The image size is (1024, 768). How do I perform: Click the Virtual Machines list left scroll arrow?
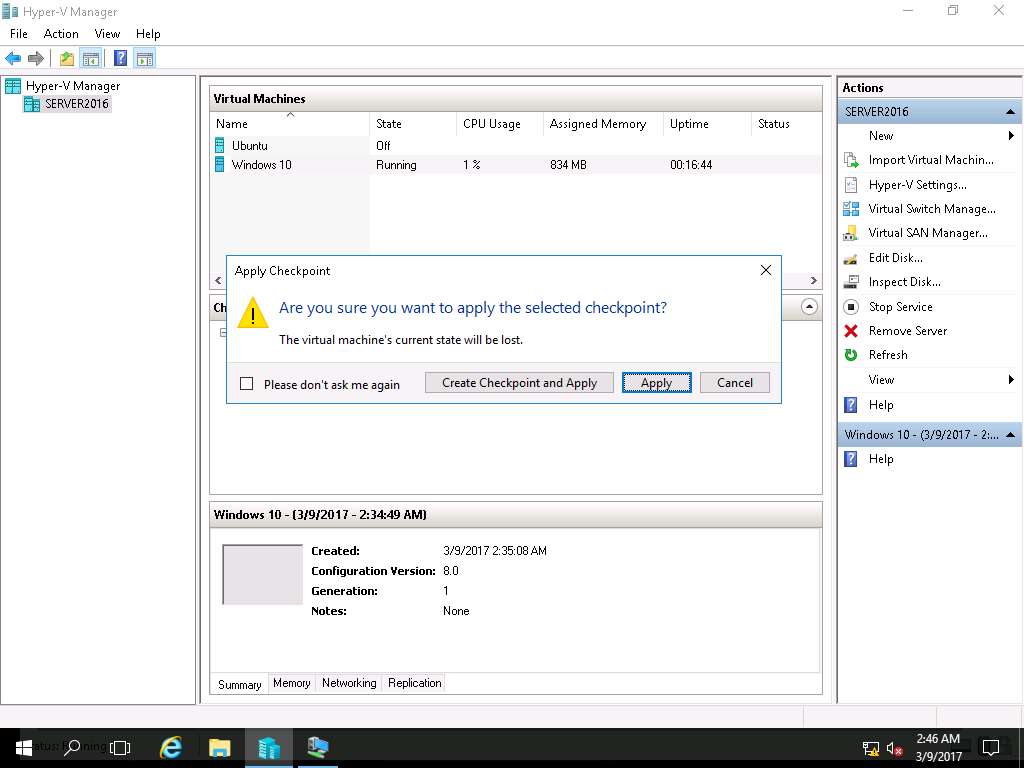click(x=218, y=281)
